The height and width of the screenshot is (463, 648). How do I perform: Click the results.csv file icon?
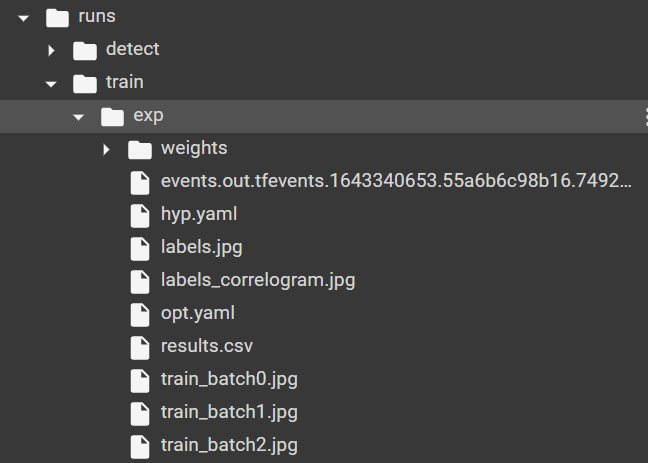click(141, 347)
